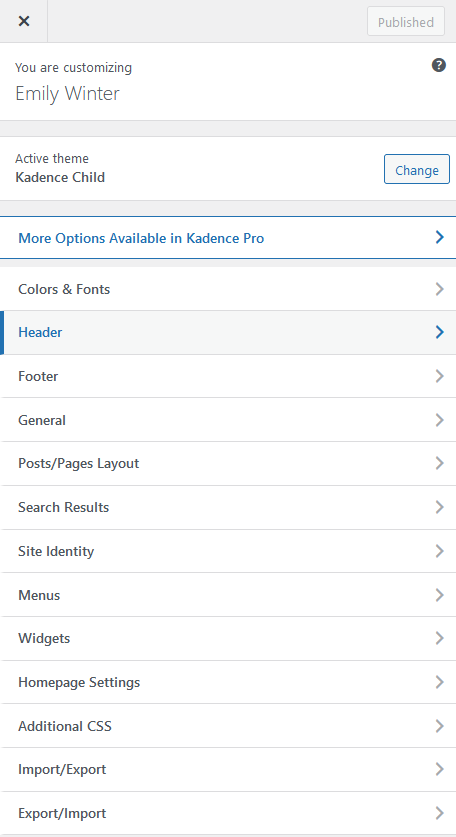
Task: Click chevron on Import/Export row
Action: 439,769
